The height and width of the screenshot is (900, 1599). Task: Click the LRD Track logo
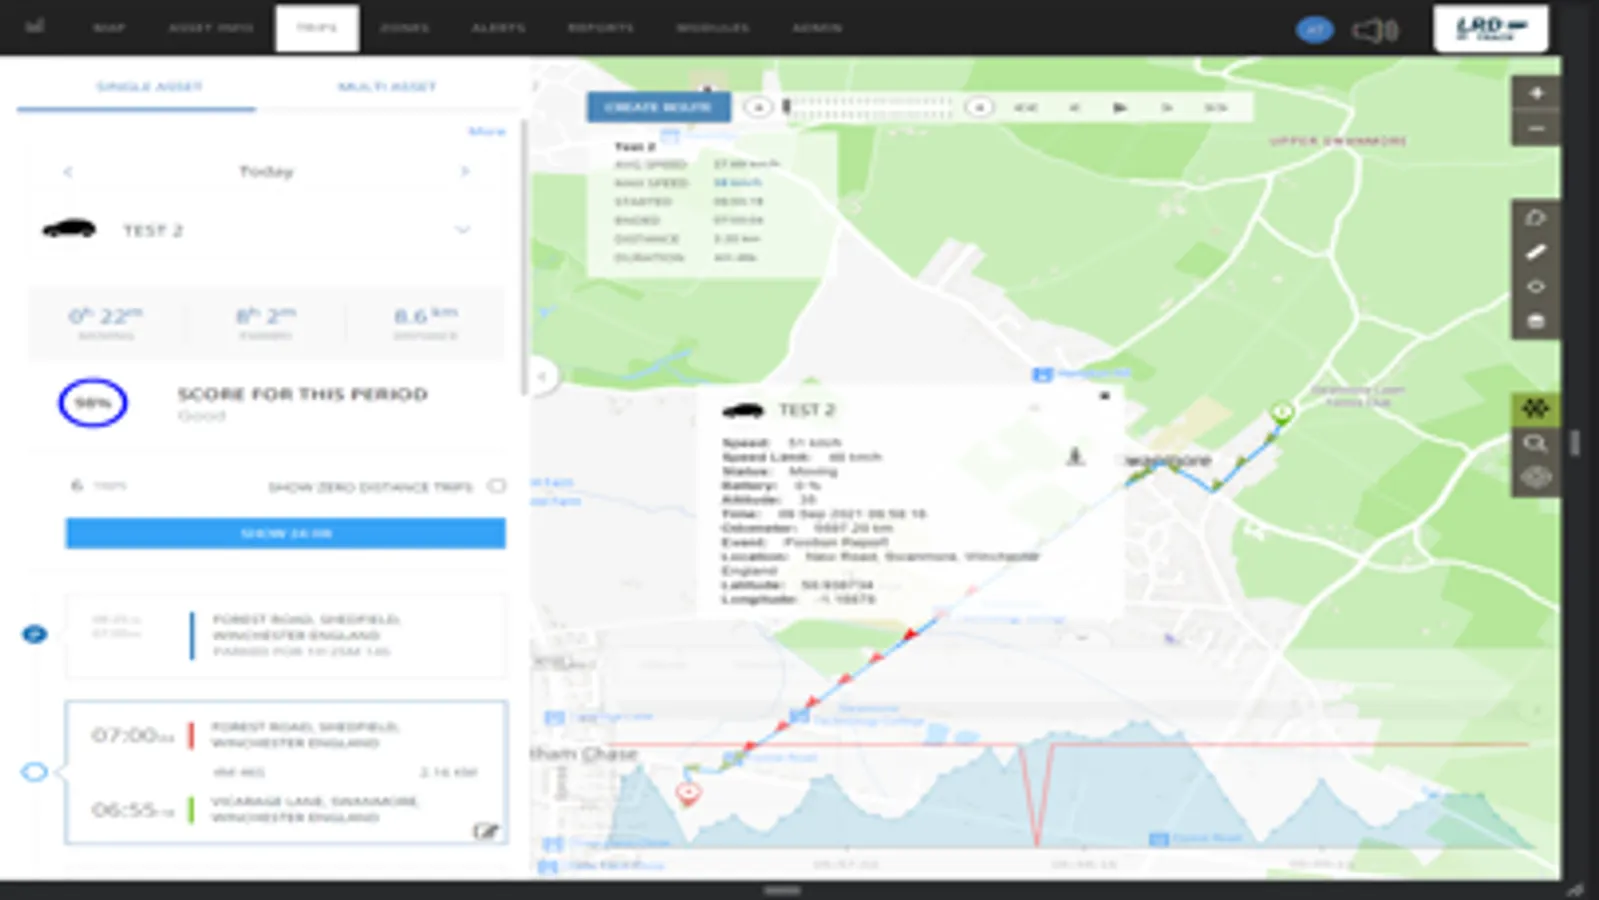click(x=1491, y=28)
